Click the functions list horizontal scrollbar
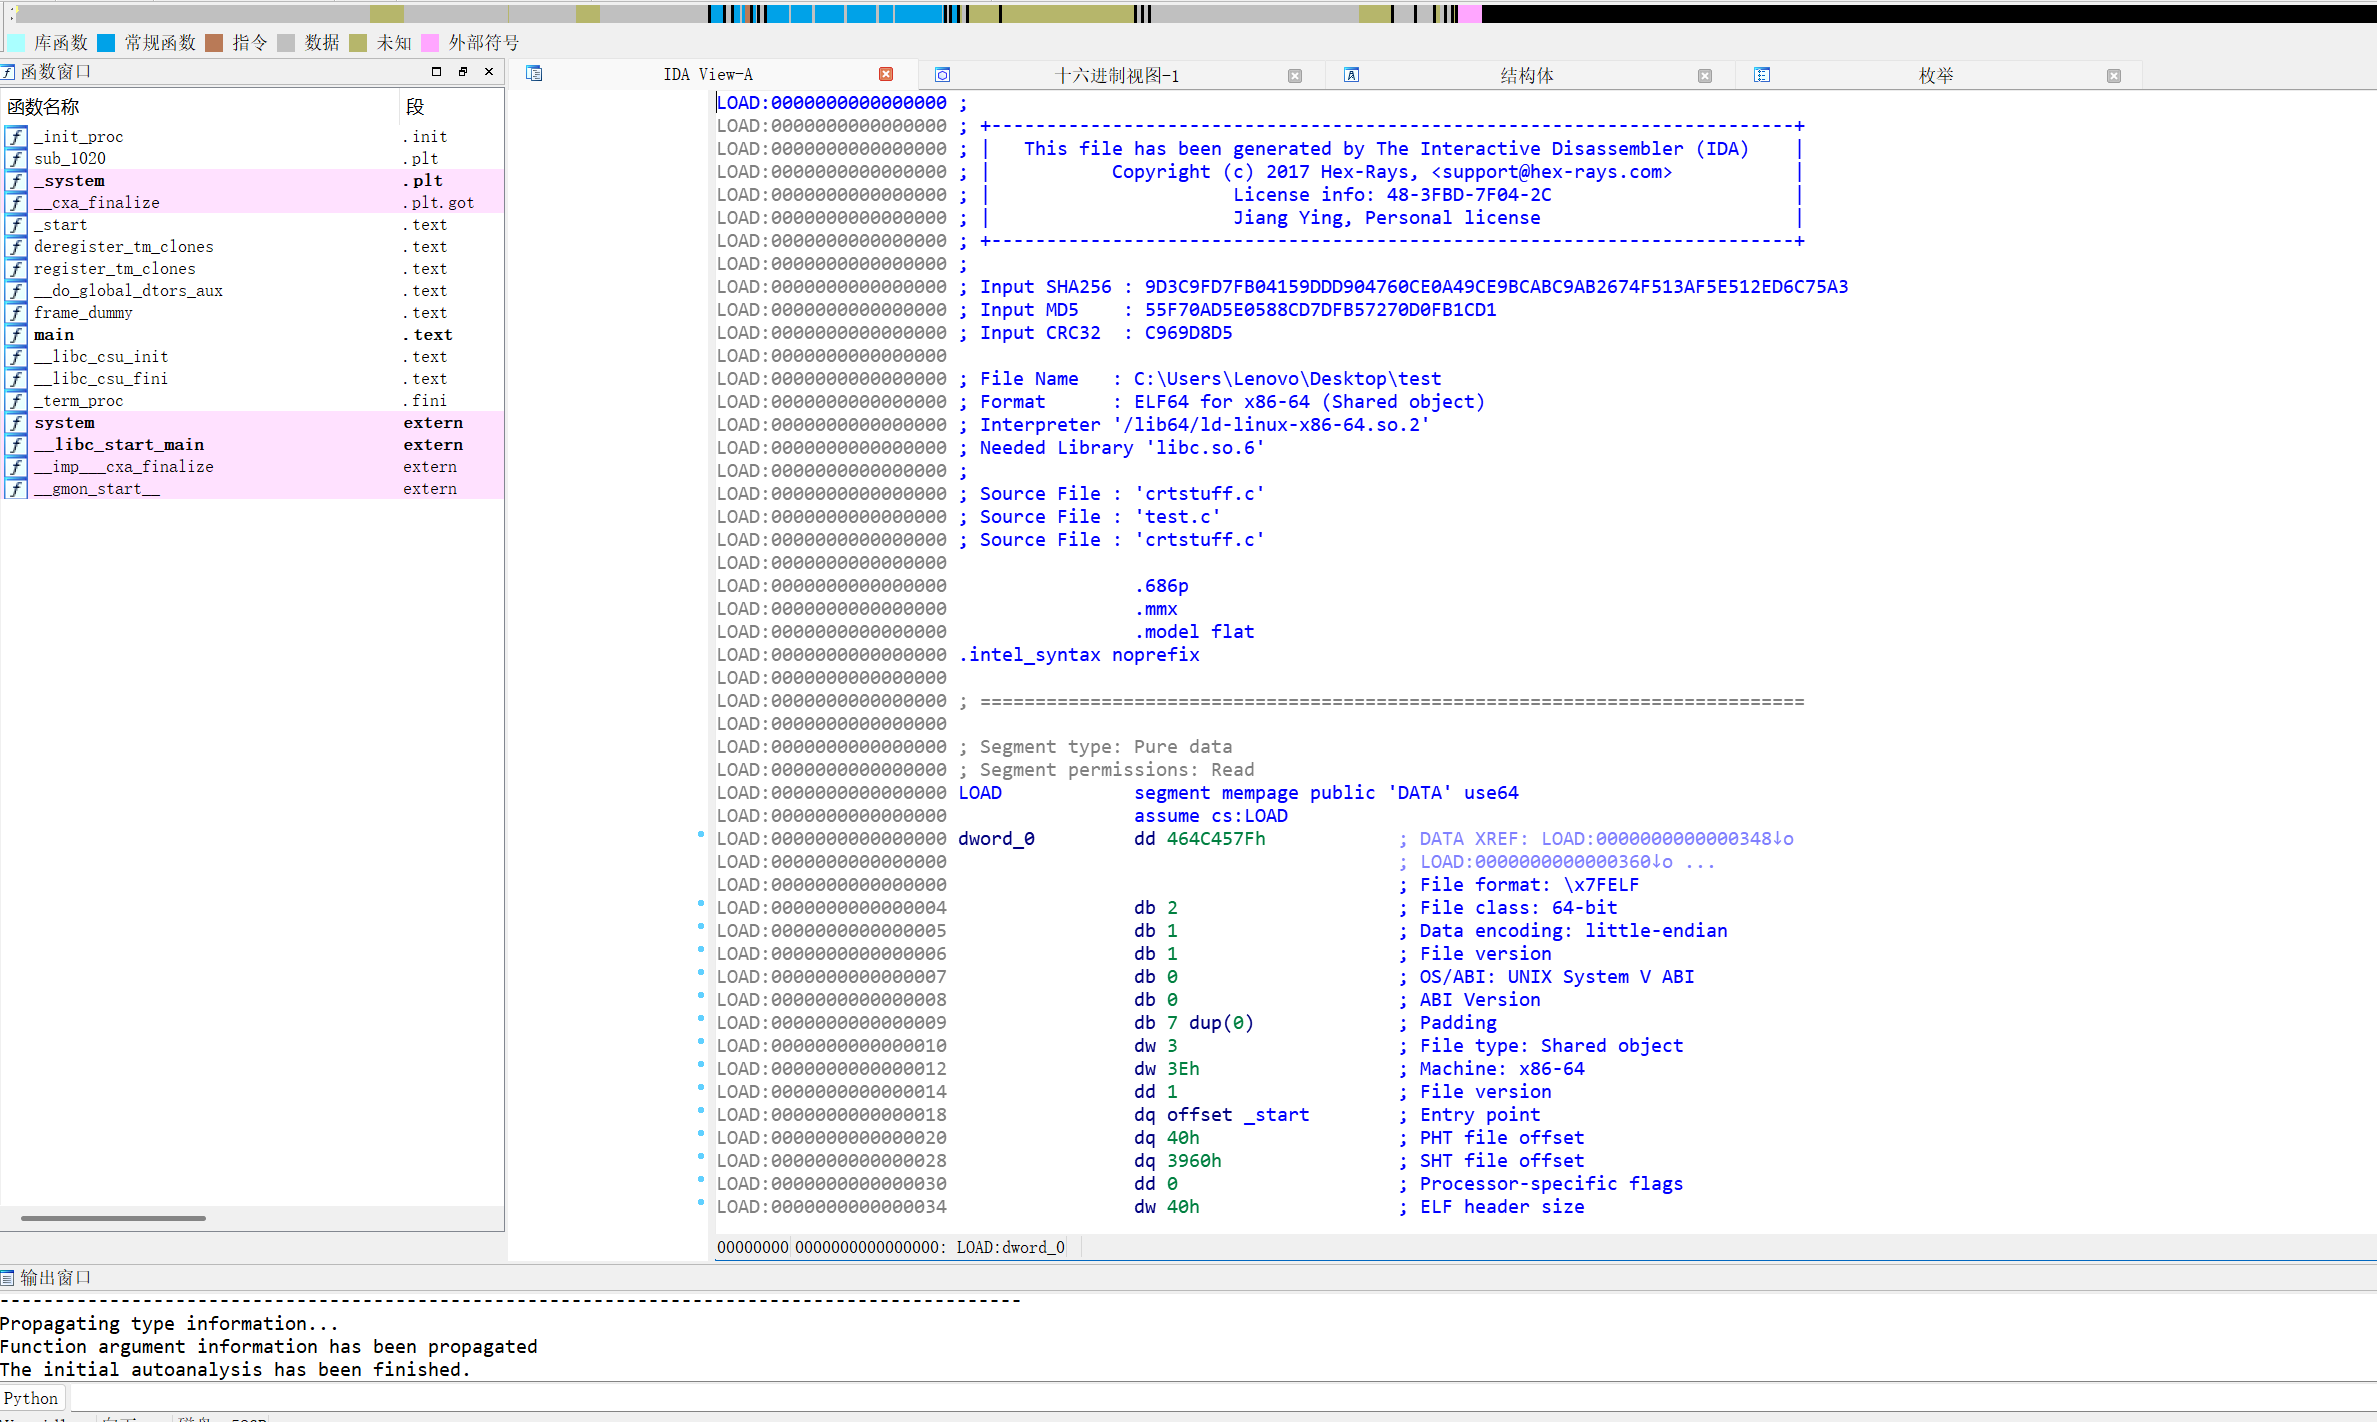Screen dimensions: 2377x1422 tap(113, 1218)
